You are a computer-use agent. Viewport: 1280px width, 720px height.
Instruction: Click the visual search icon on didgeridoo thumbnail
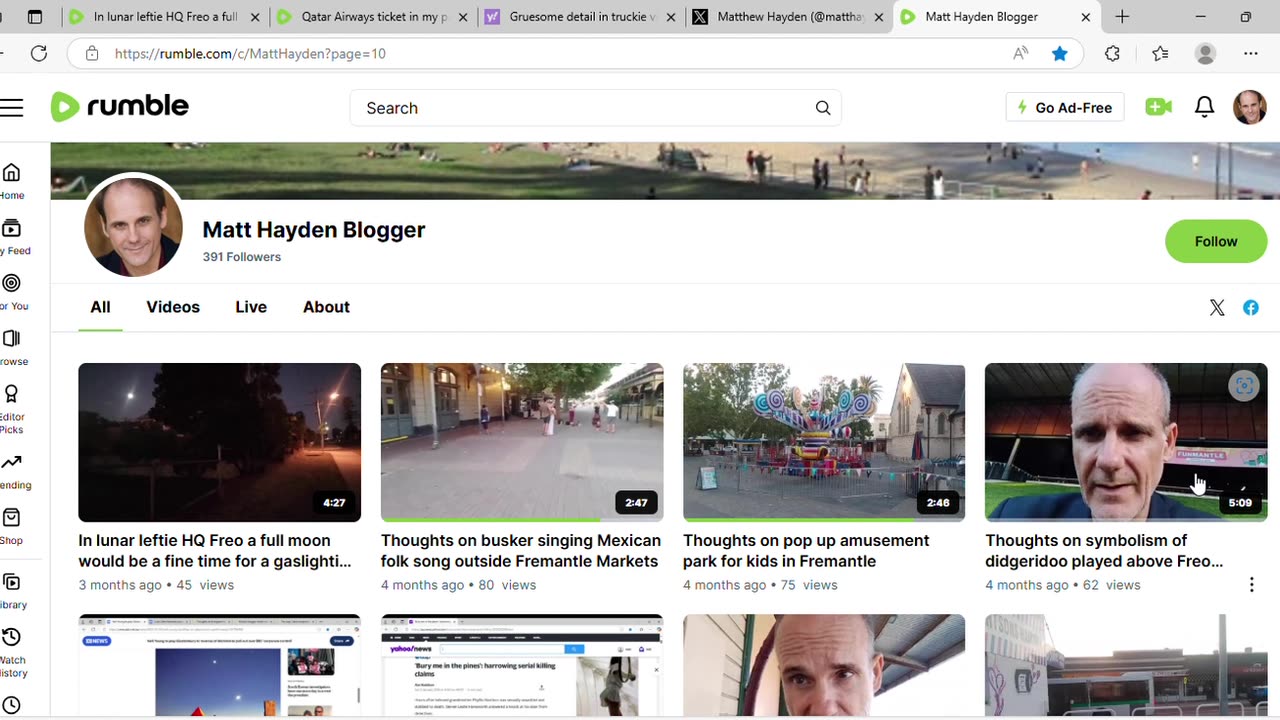click(x=1243, y=386)
